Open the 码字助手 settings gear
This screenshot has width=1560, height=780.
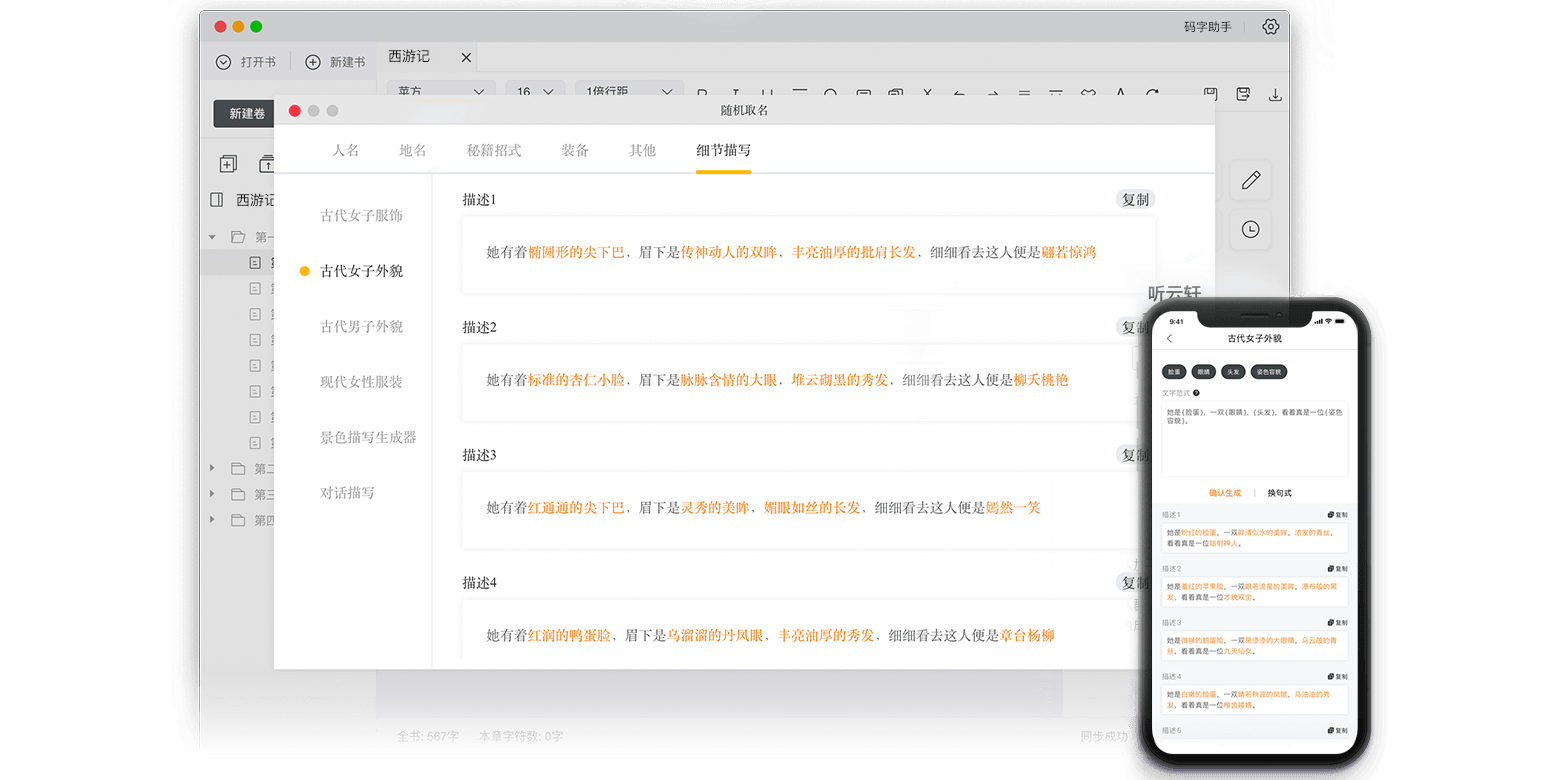(x=1270, y=27)
